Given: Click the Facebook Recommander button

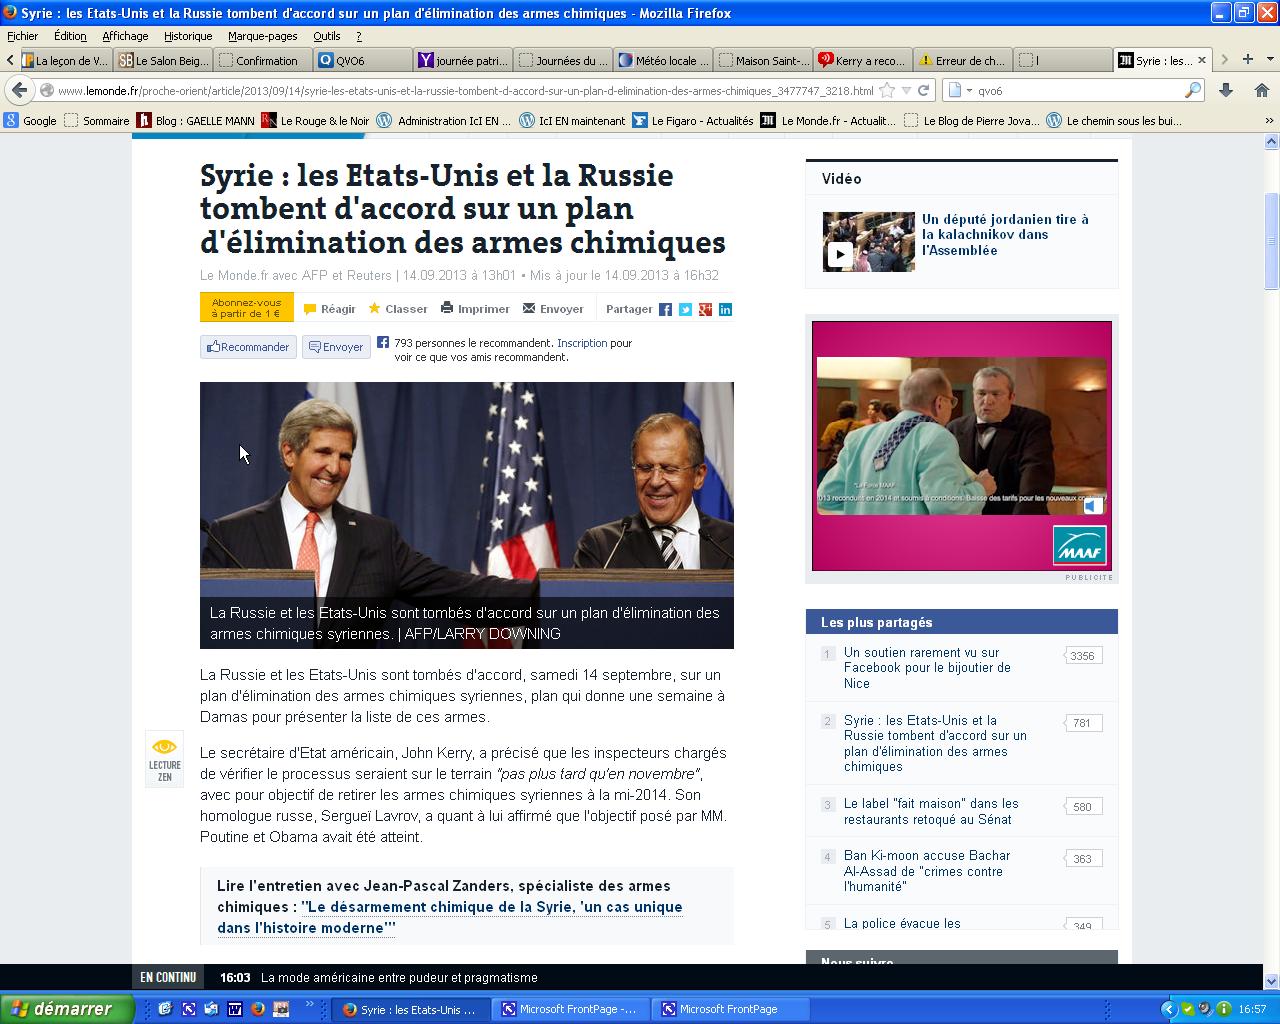Looking at the screenshot, I should [248, 347].
